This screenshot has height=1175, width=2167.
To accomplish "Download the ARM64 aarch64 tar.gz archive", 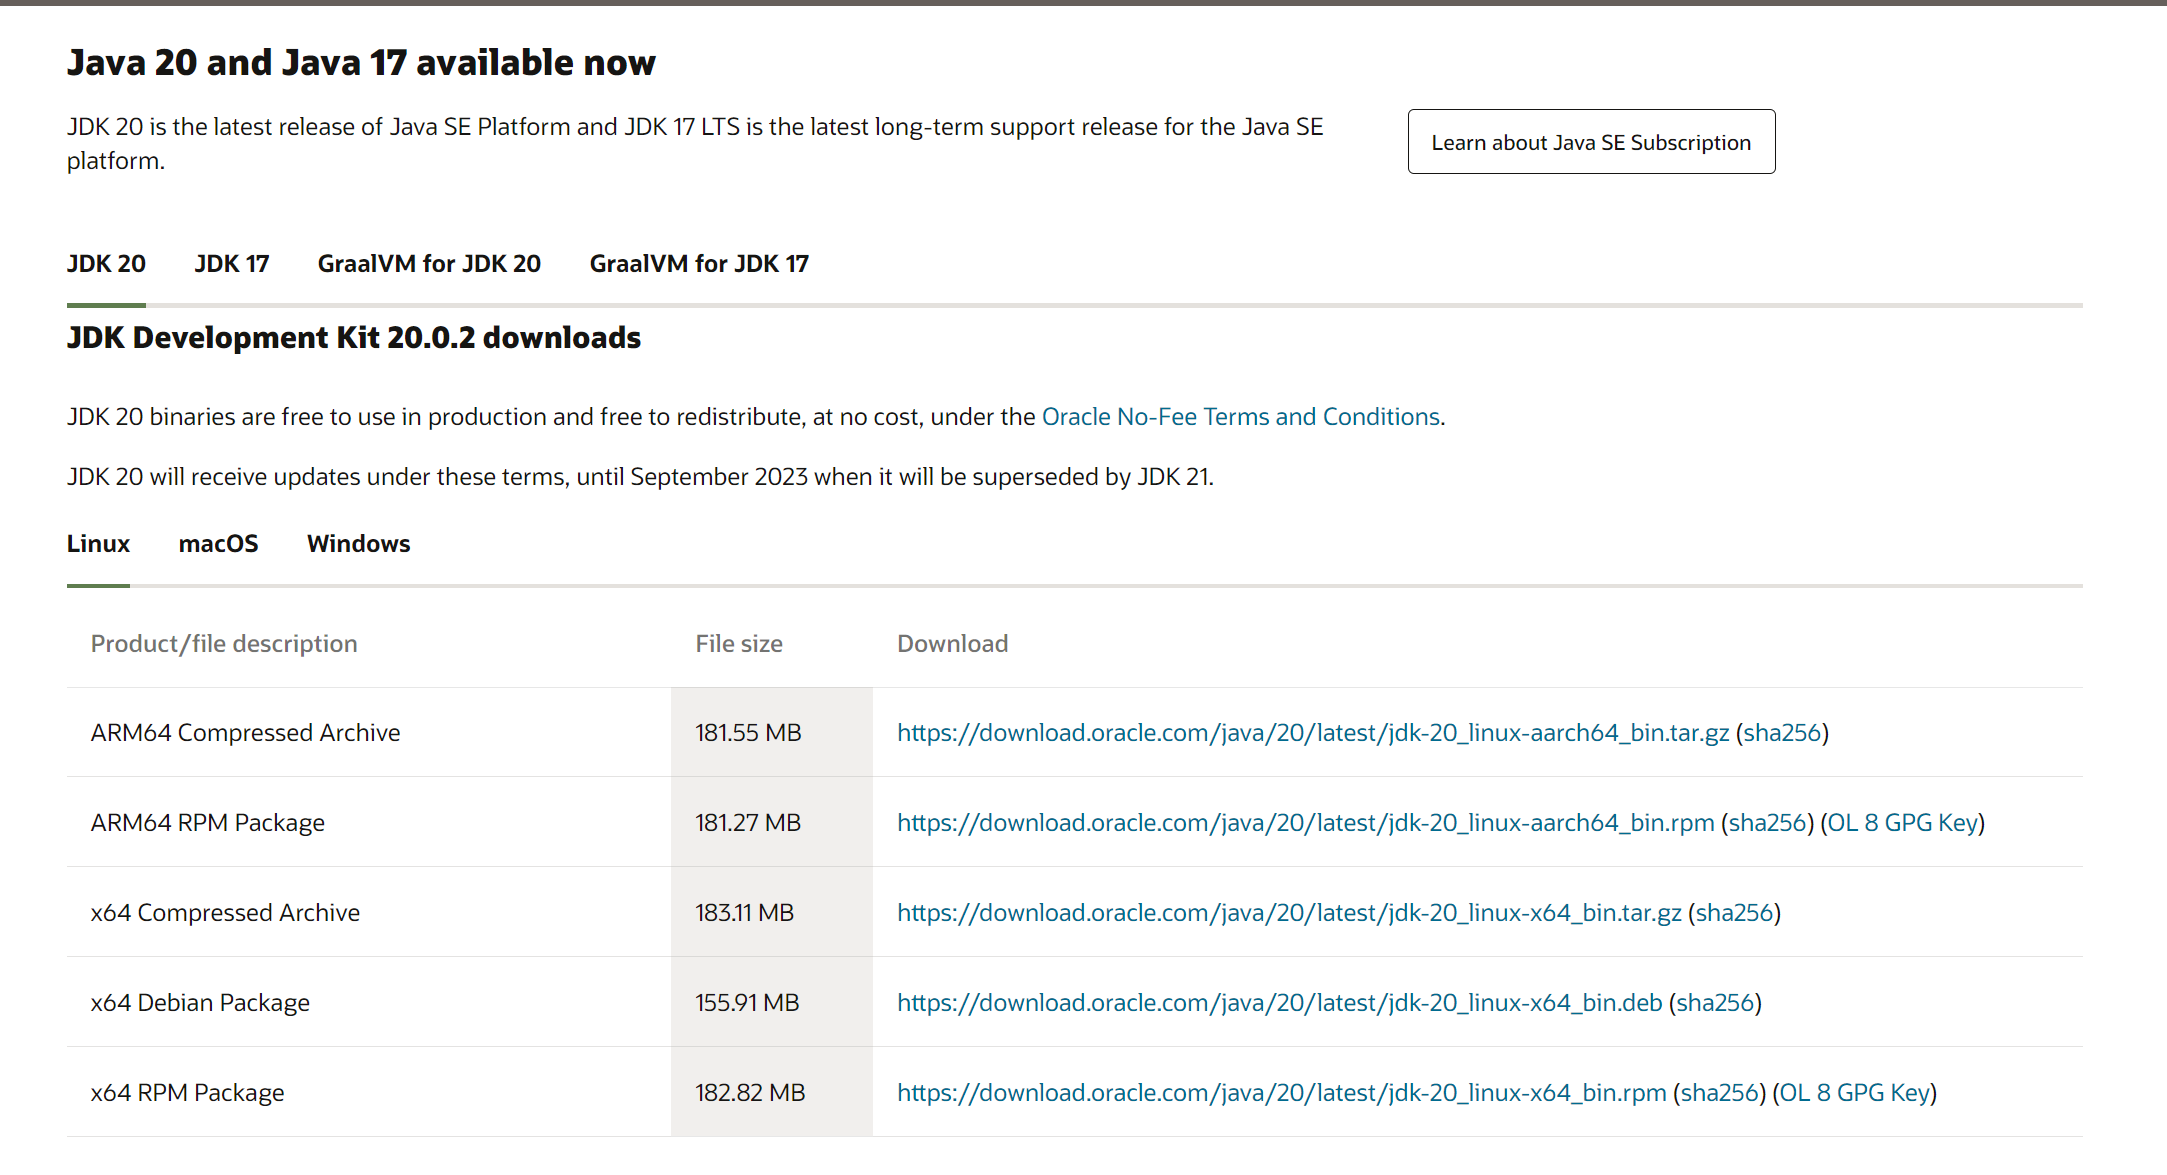I will (x=1312, y=733).
